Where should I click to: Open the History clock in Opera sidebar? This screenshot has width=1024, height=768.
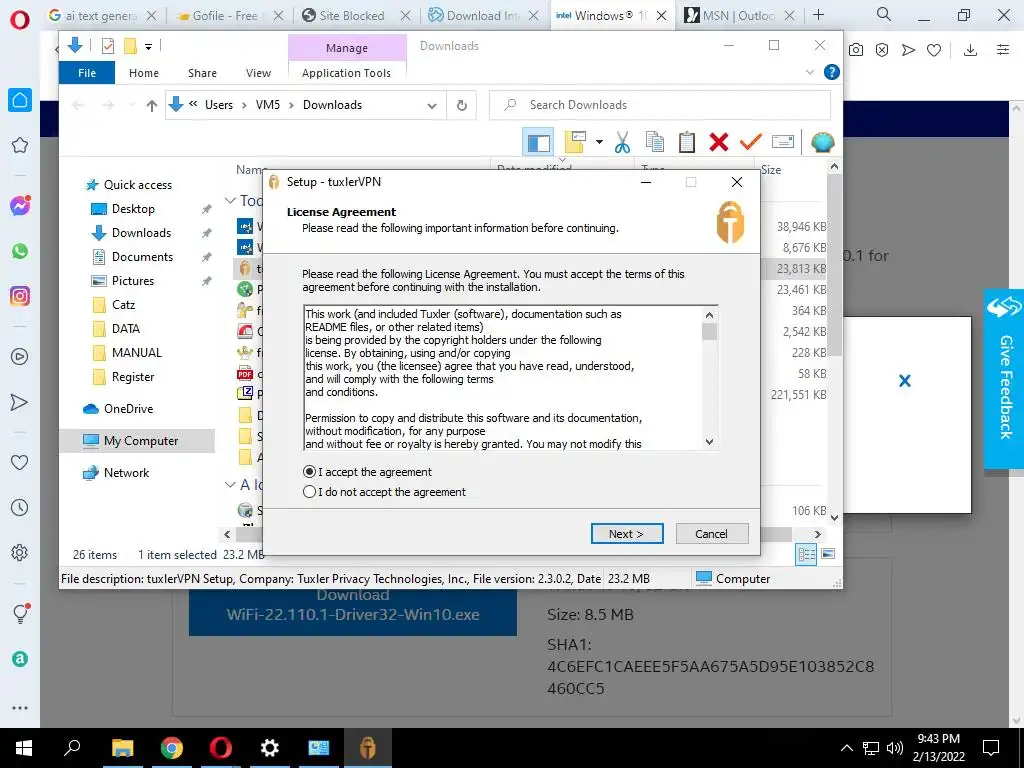click(x=20, y=507)
